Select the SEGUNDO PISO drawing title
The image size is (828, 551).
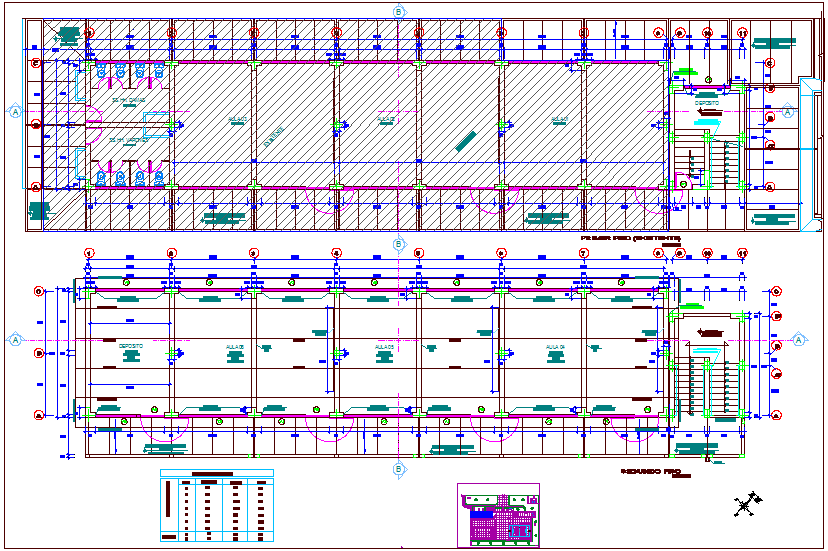[x=650, y=470]
